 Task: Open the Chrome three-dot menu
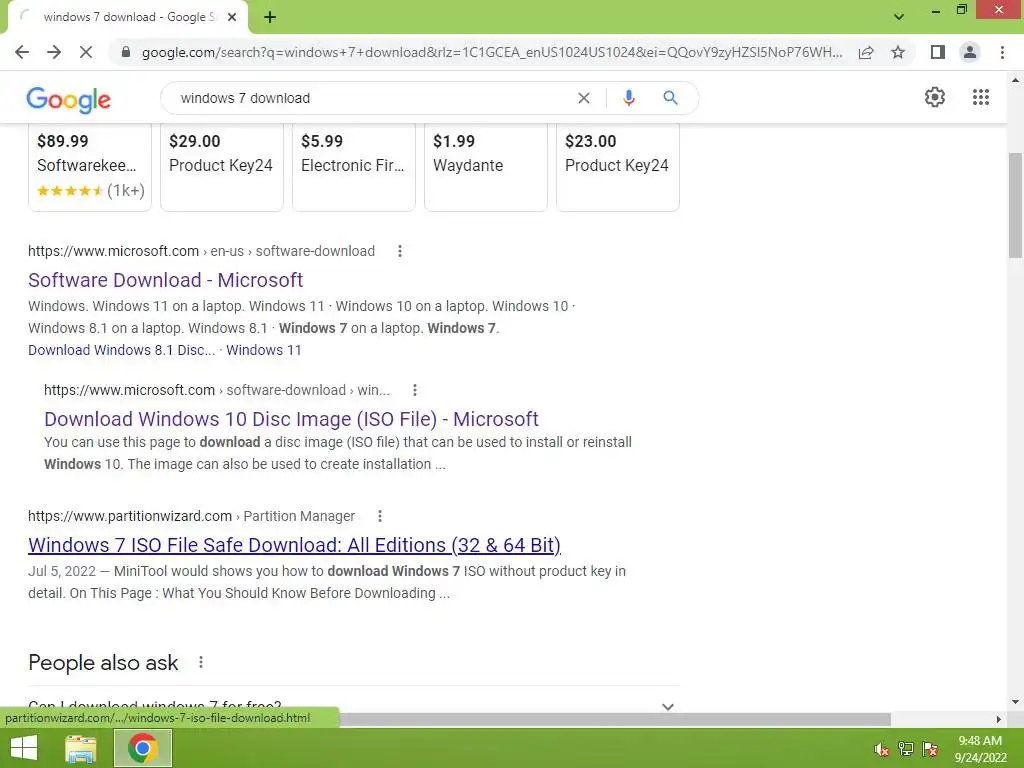pos(1002,52)
